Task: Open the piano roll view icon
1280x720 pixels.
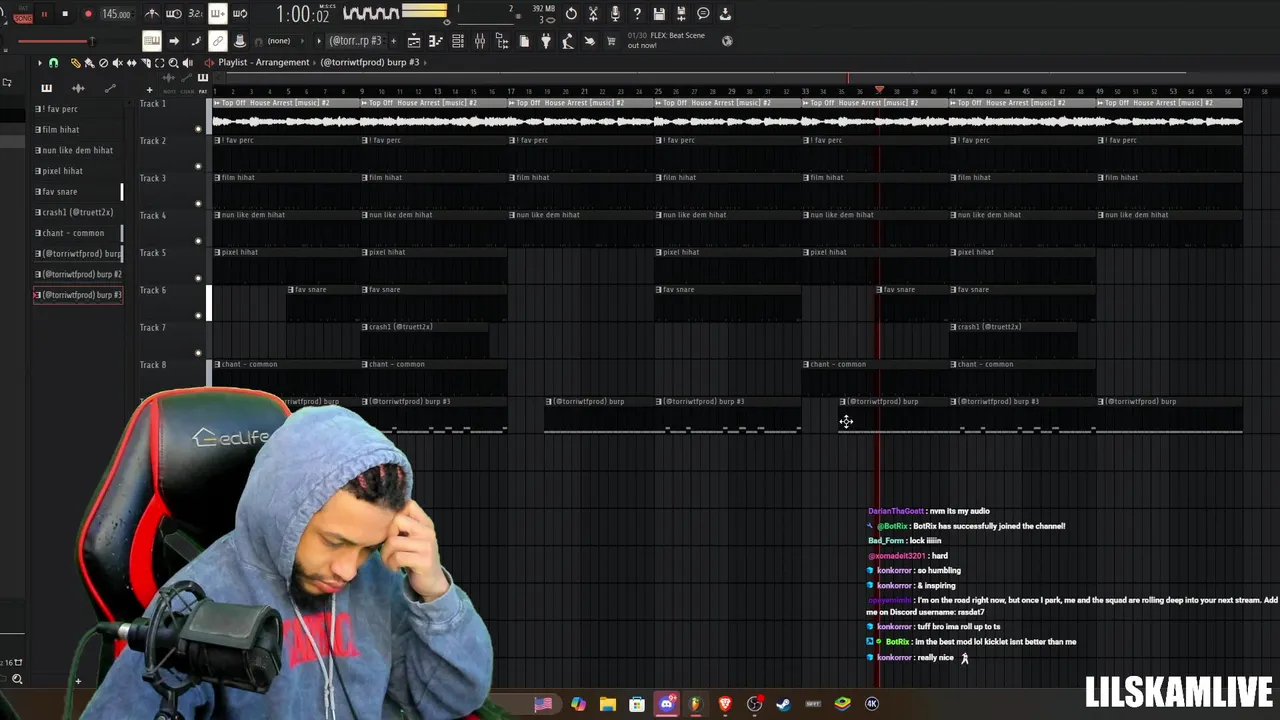Action: pyautogui.click(x=435, y=41)
